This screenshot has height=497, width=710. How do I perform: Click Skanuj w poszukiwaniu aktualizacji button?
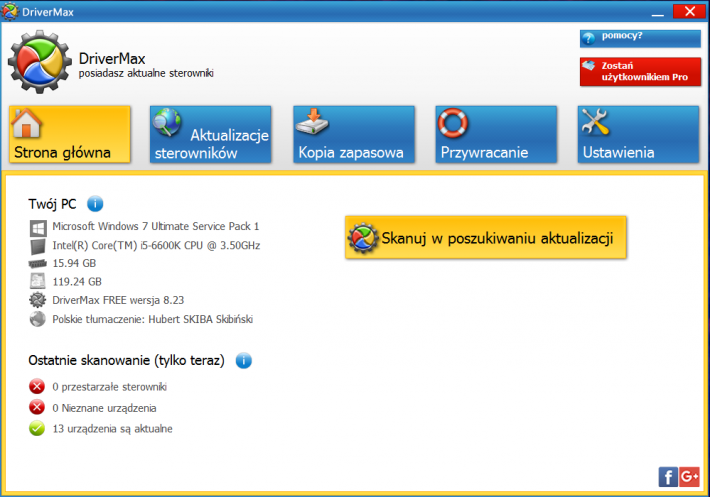[x=485, y=238]
